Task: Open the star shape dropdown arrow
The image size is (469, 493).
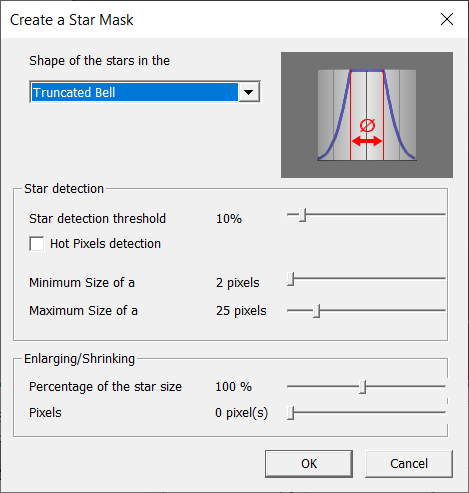Action: coord(249,92)
